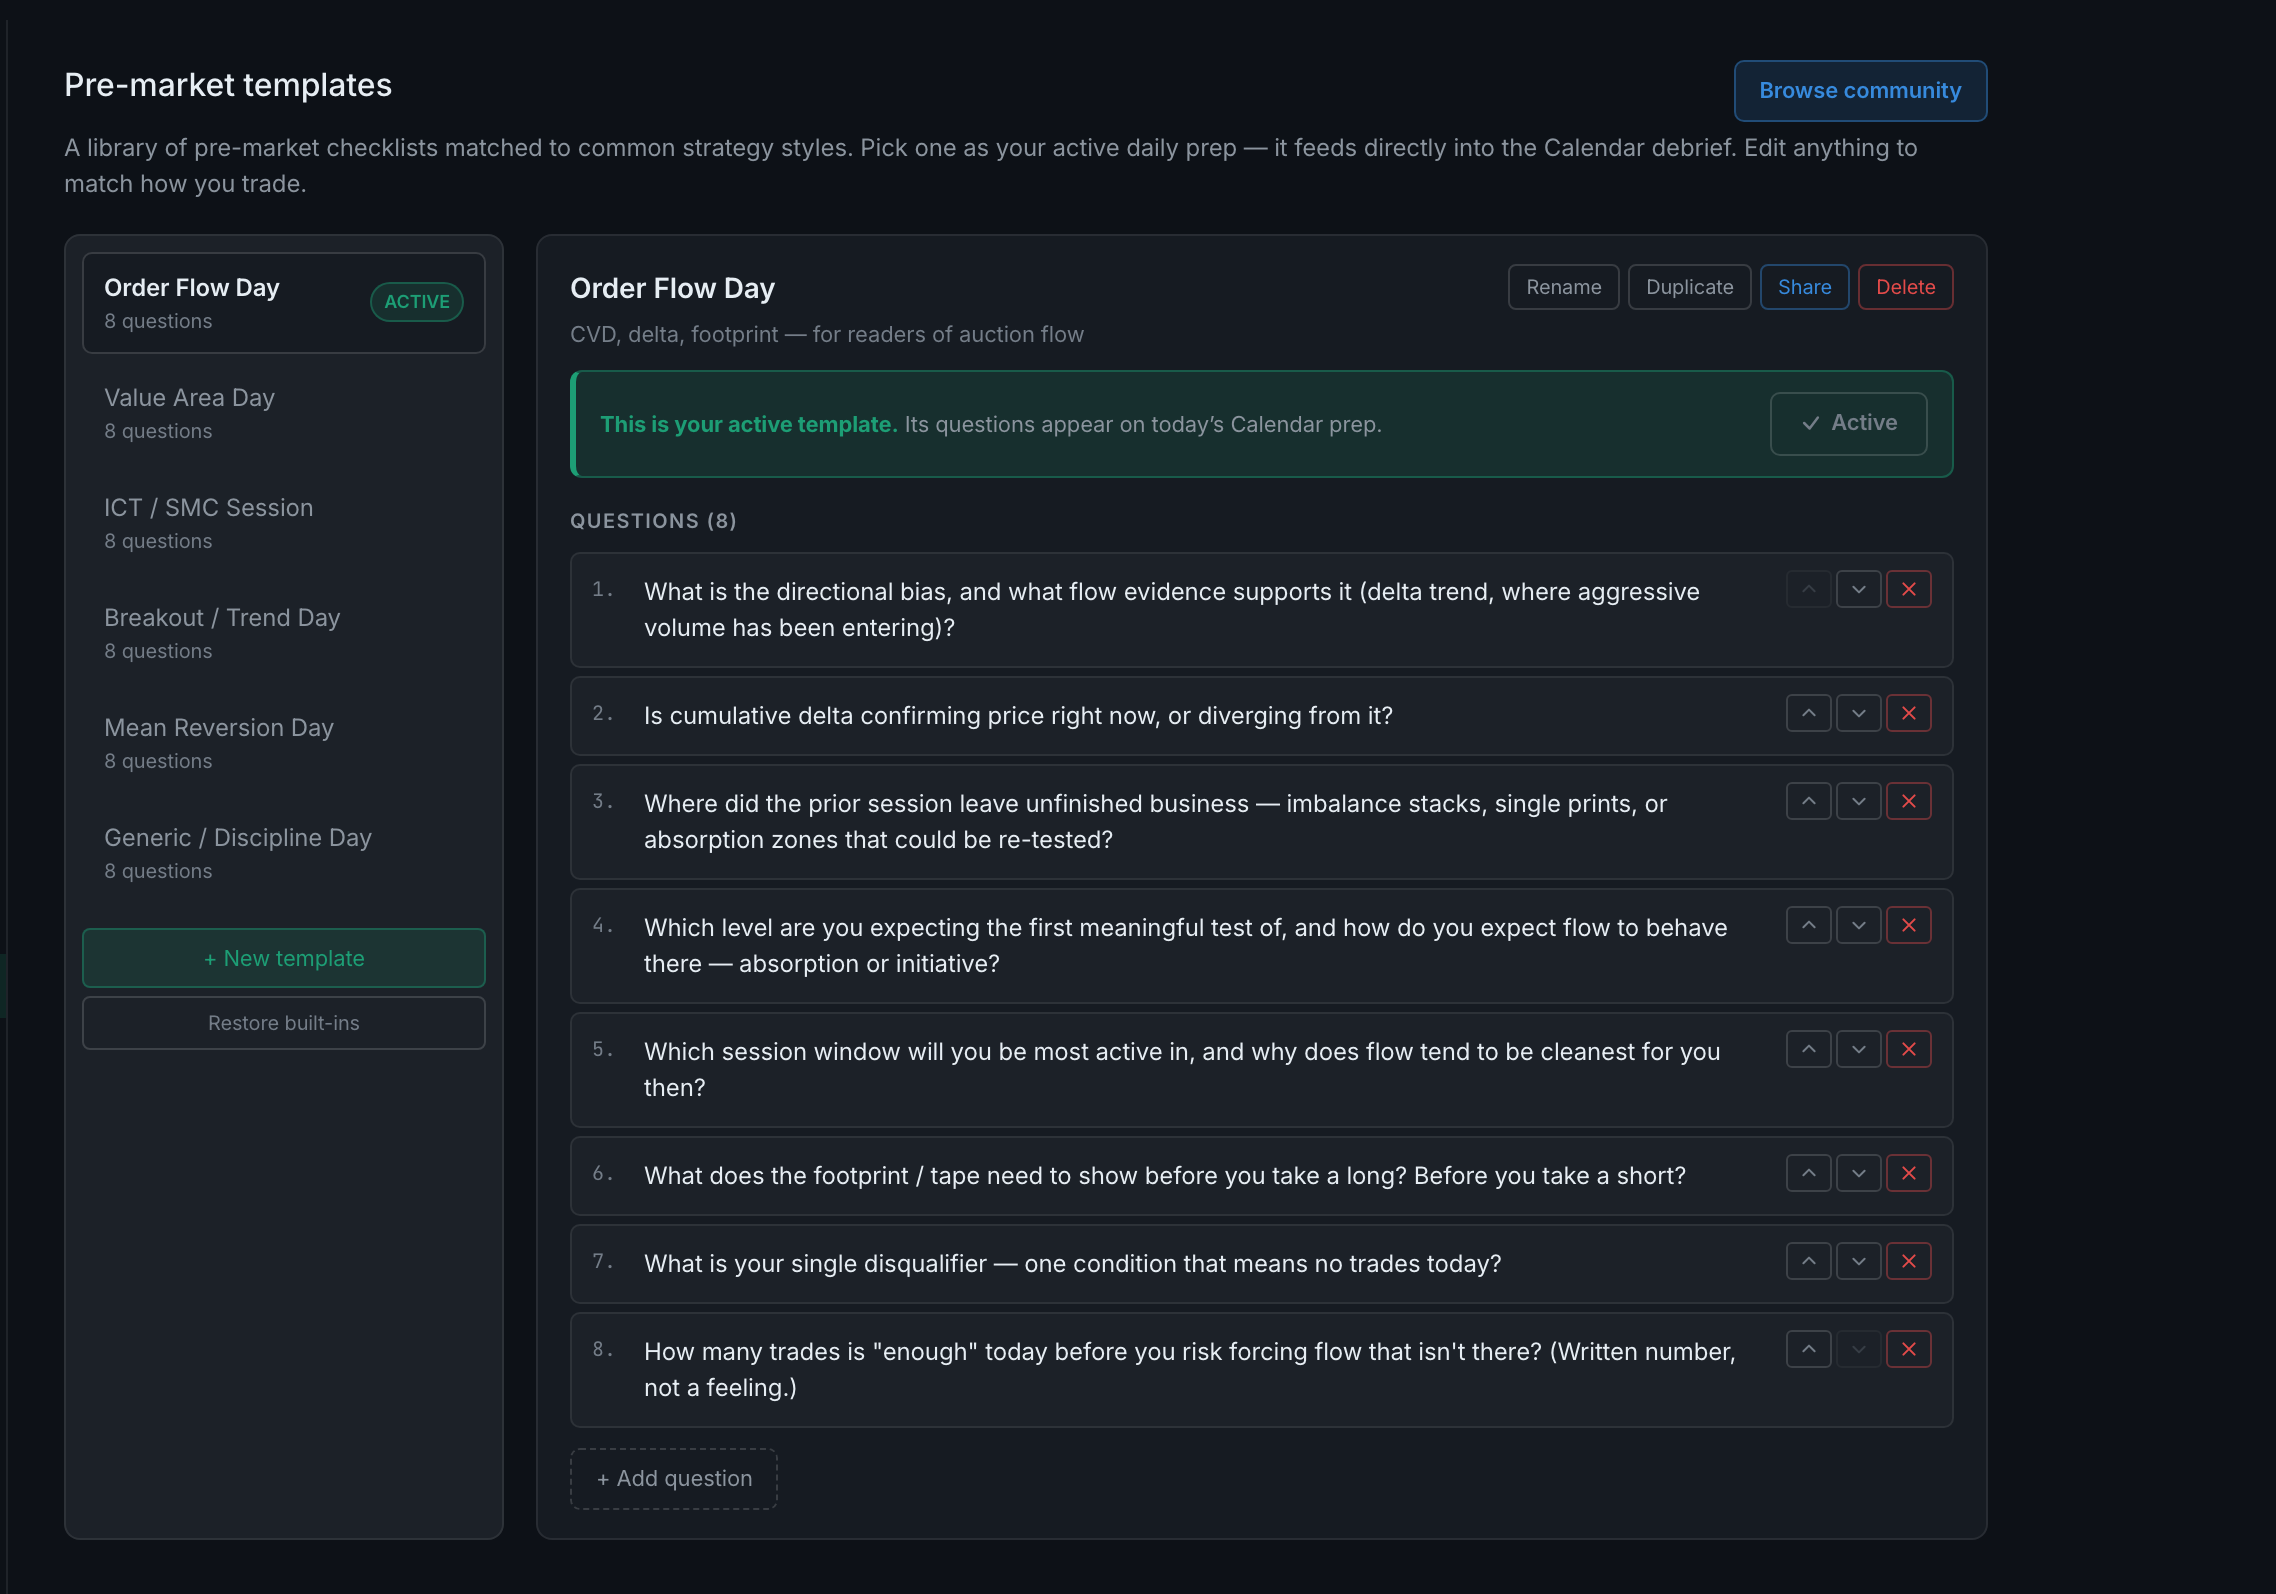Move question 3 up
This screenshot has width=2276, height=1594.
click(1808, 801)
